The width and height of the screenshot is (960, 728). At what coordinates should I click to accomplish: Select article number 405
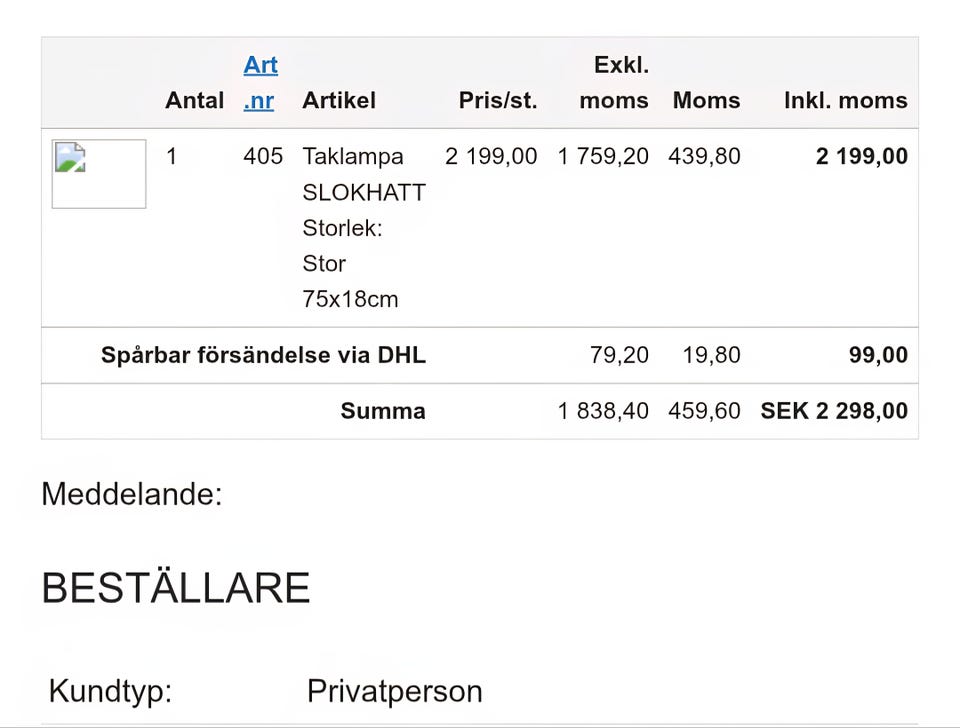[263, 156]
